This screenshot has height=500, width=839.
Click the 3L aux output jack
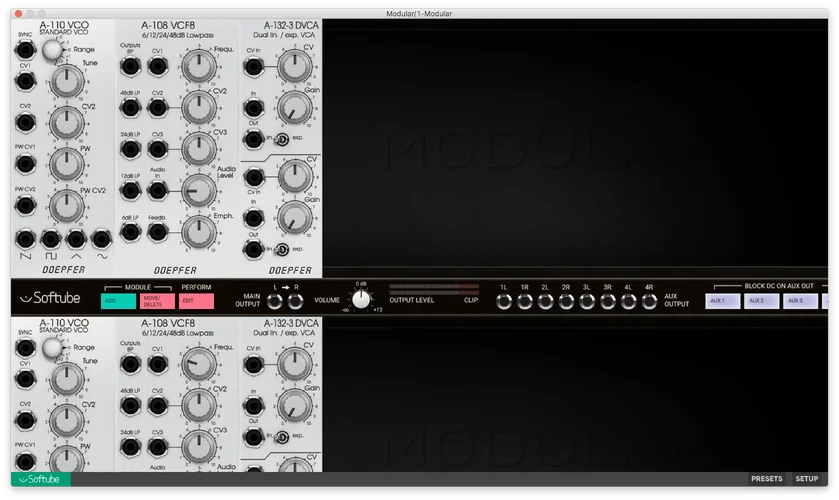coord(587,302)
